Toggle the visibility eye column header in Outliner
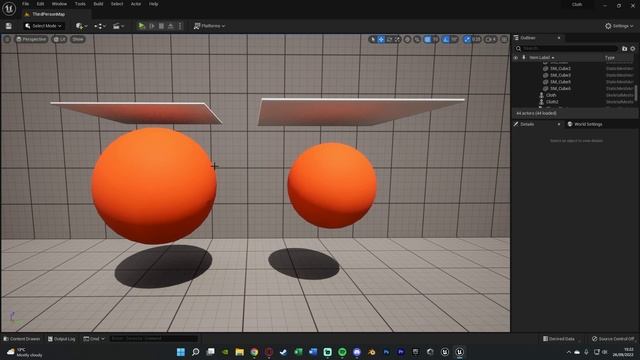The width and height of the screenshot is (640, 360). coord(516,58)
